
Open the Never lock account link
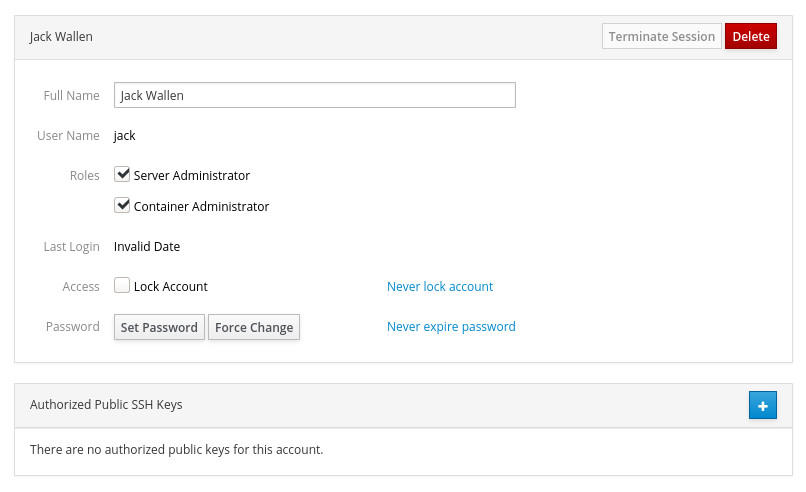[440, 286]
